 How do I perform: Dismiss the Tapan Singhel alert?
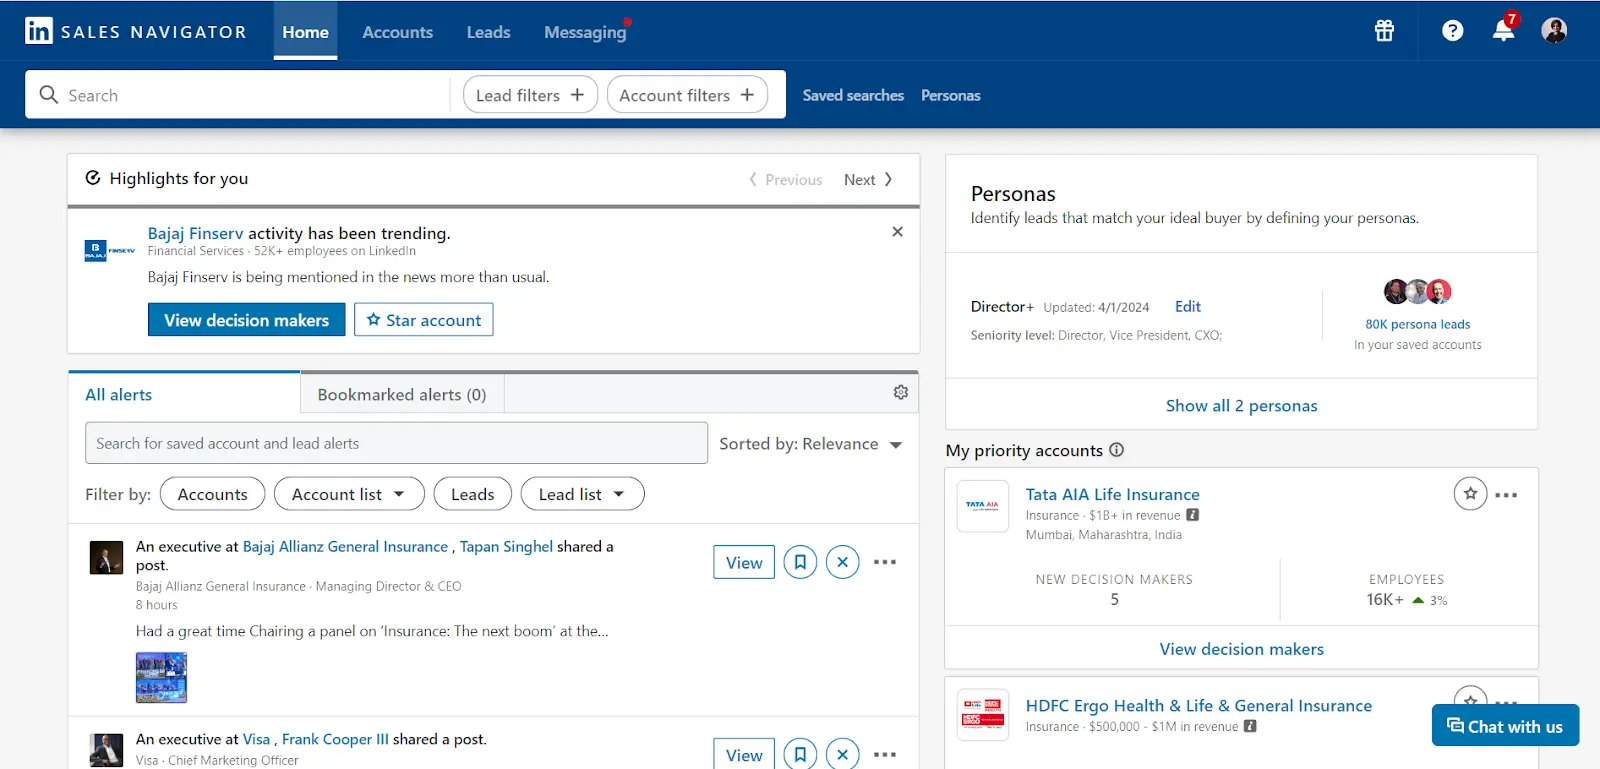pyautogui.click(x=843, y=562)
